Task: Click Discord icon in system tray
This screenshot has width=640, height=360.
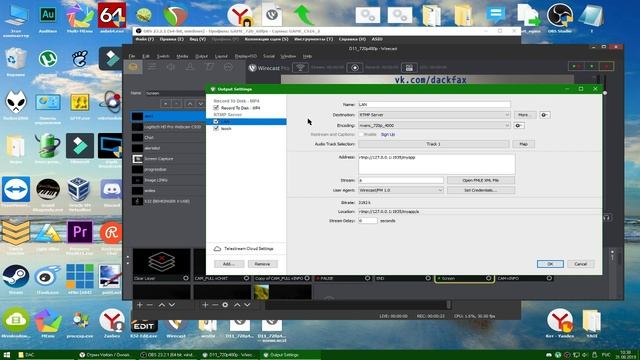Action: pyautogui.click(x=549, y=355)
